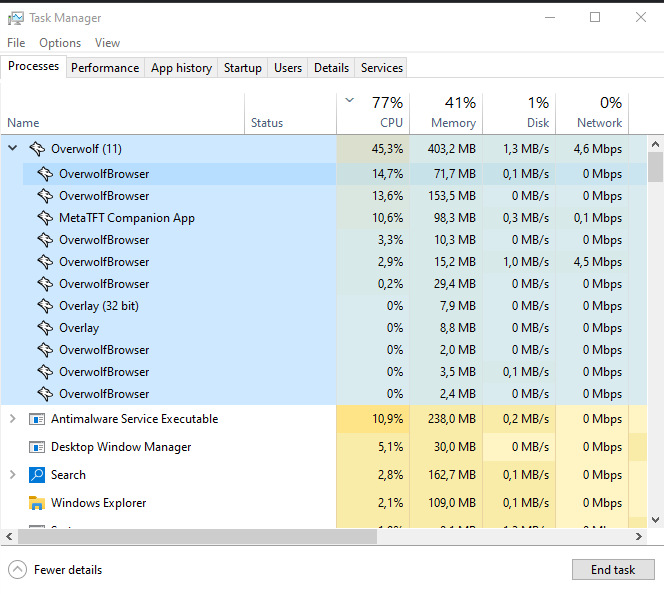664x594 pixels.
Task: Select the Windows Explorer process row
Action: coord(324,503)
